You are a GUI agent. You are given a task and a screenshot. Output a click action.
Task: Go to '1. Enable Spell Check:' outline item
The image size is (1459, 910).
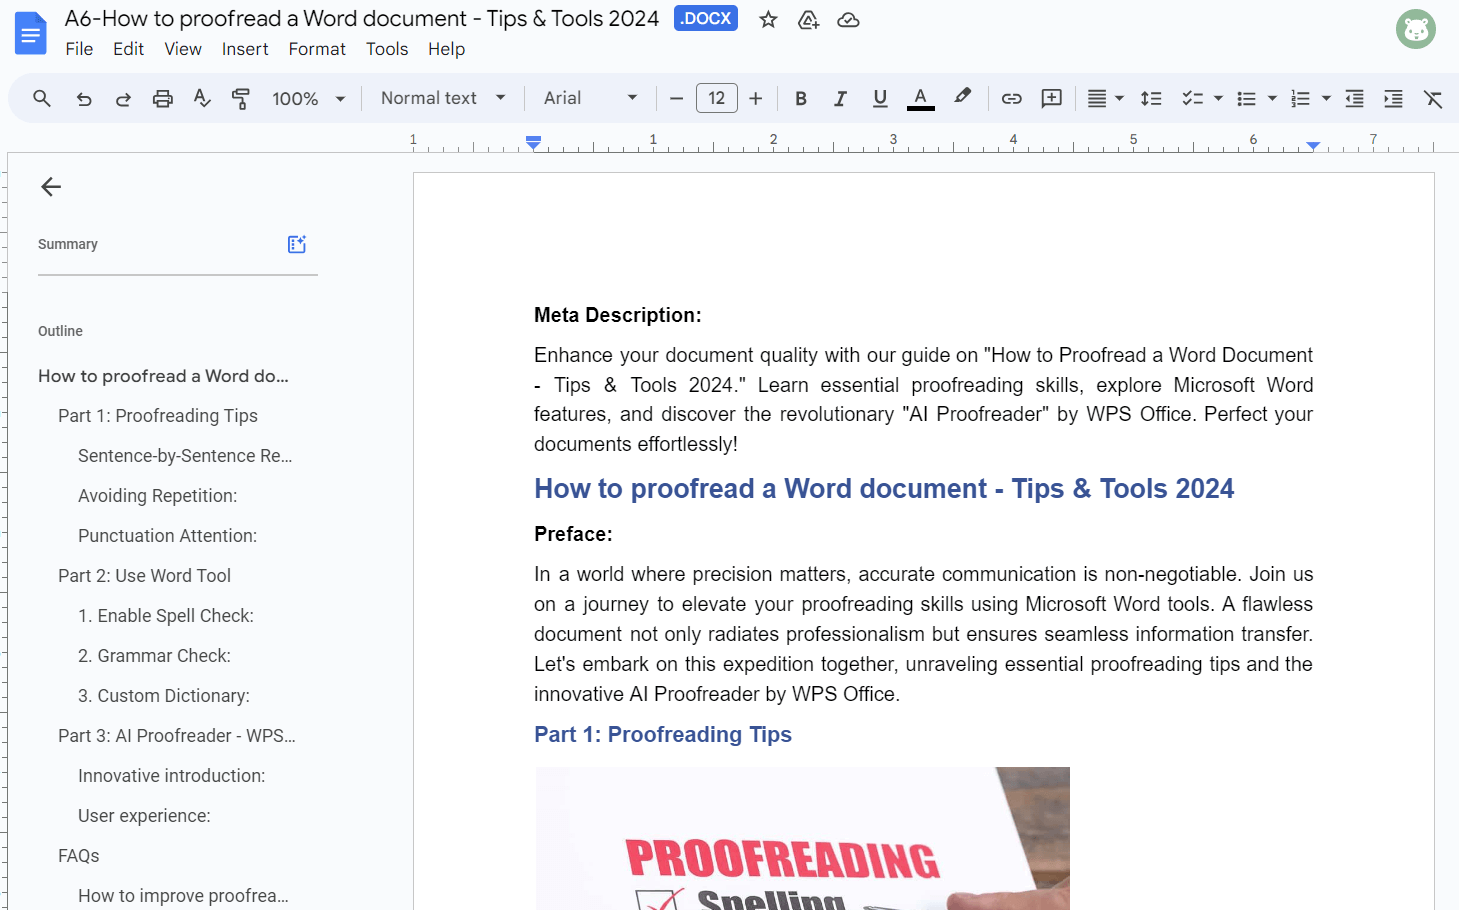click(x=166, y=616)
